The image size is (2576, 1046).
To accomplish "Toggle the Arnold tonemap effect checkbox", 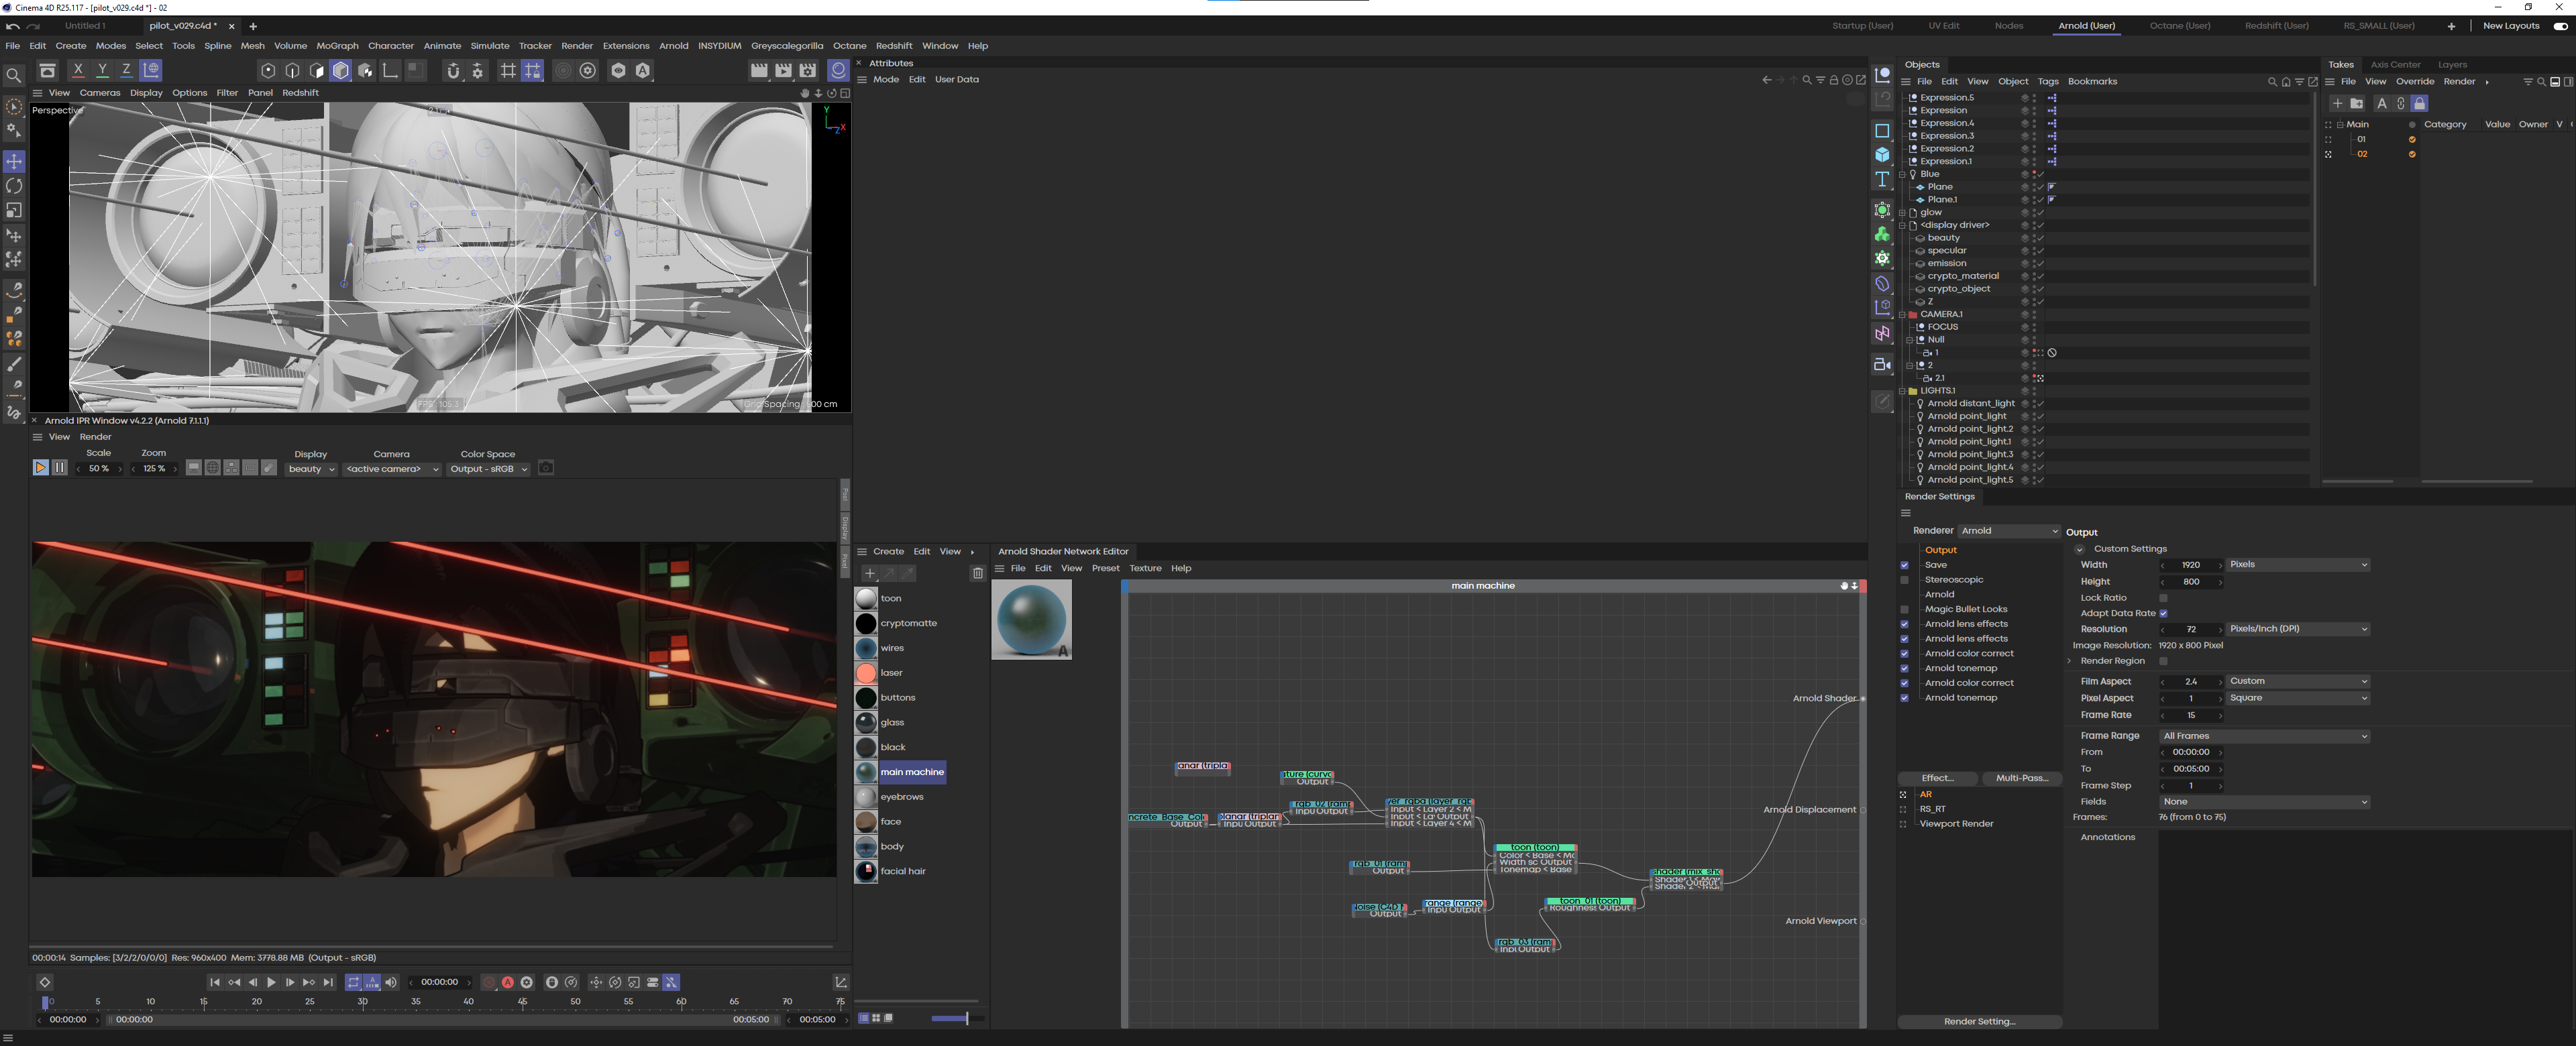I will click(x=1904, y=668).
